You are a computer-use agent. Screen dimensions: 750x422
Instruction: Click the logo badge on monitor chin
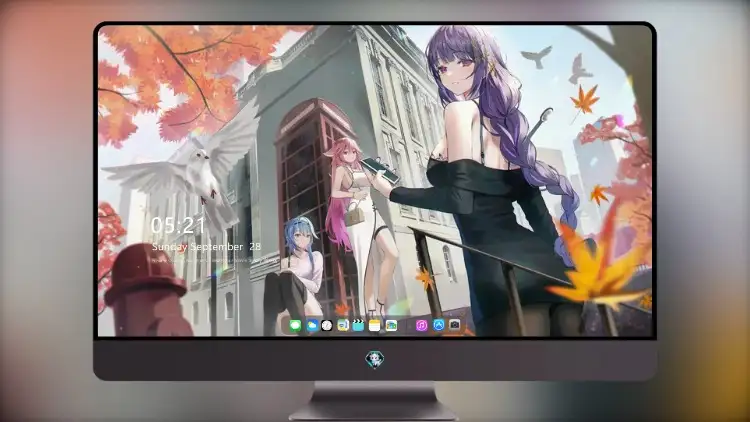[x=375, y=359]
